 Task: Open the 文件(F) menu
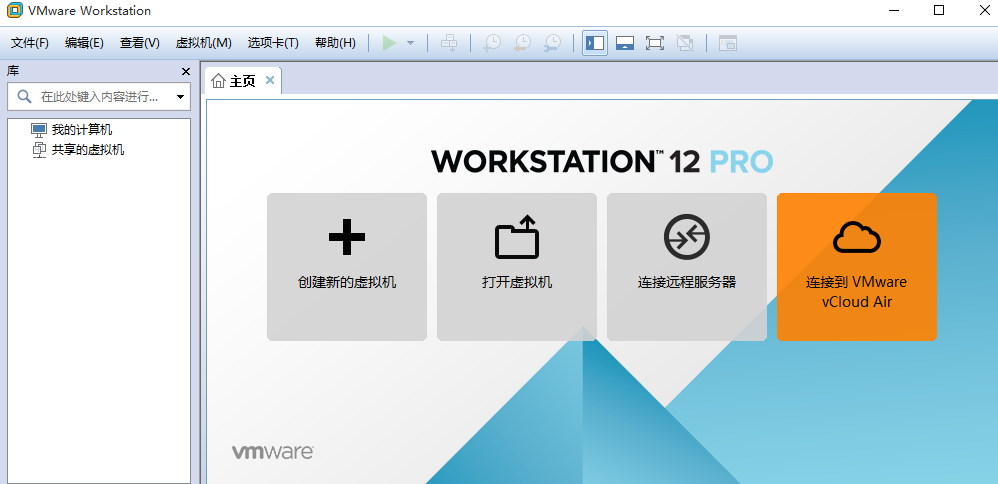[30, 43]
